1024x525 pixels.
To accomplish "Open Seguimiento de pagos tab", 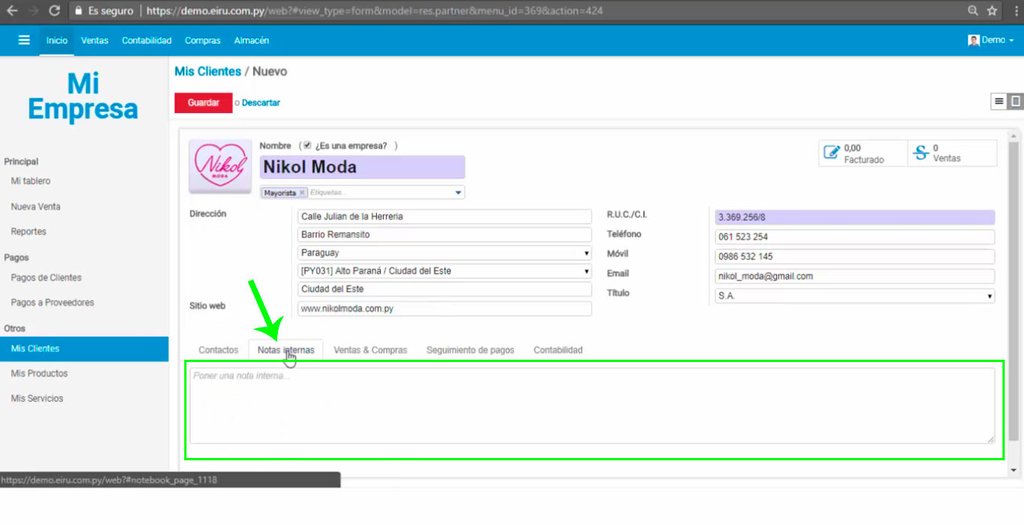I will (470, 350).
